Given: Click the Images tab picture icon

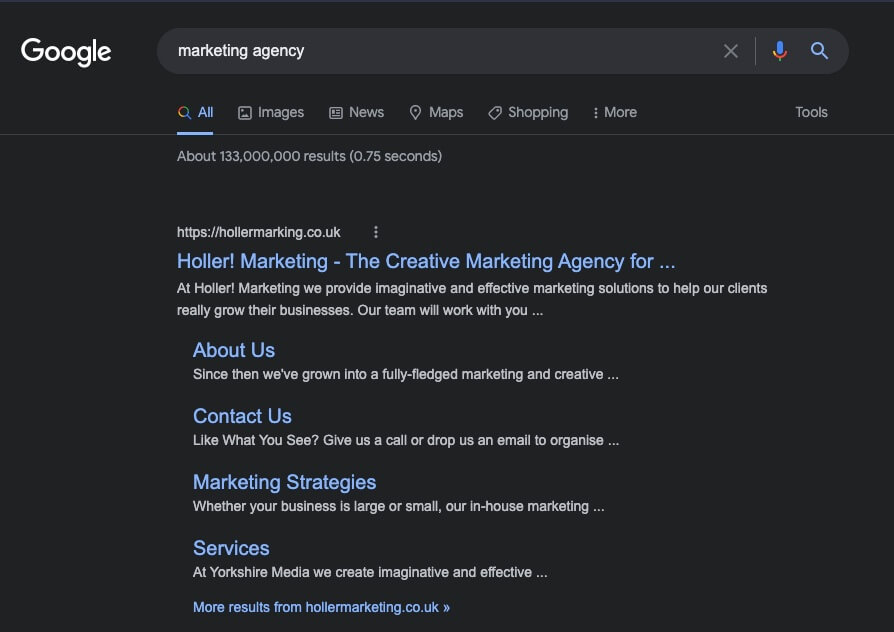Looking at the screenshot, I should click(245, 113).
